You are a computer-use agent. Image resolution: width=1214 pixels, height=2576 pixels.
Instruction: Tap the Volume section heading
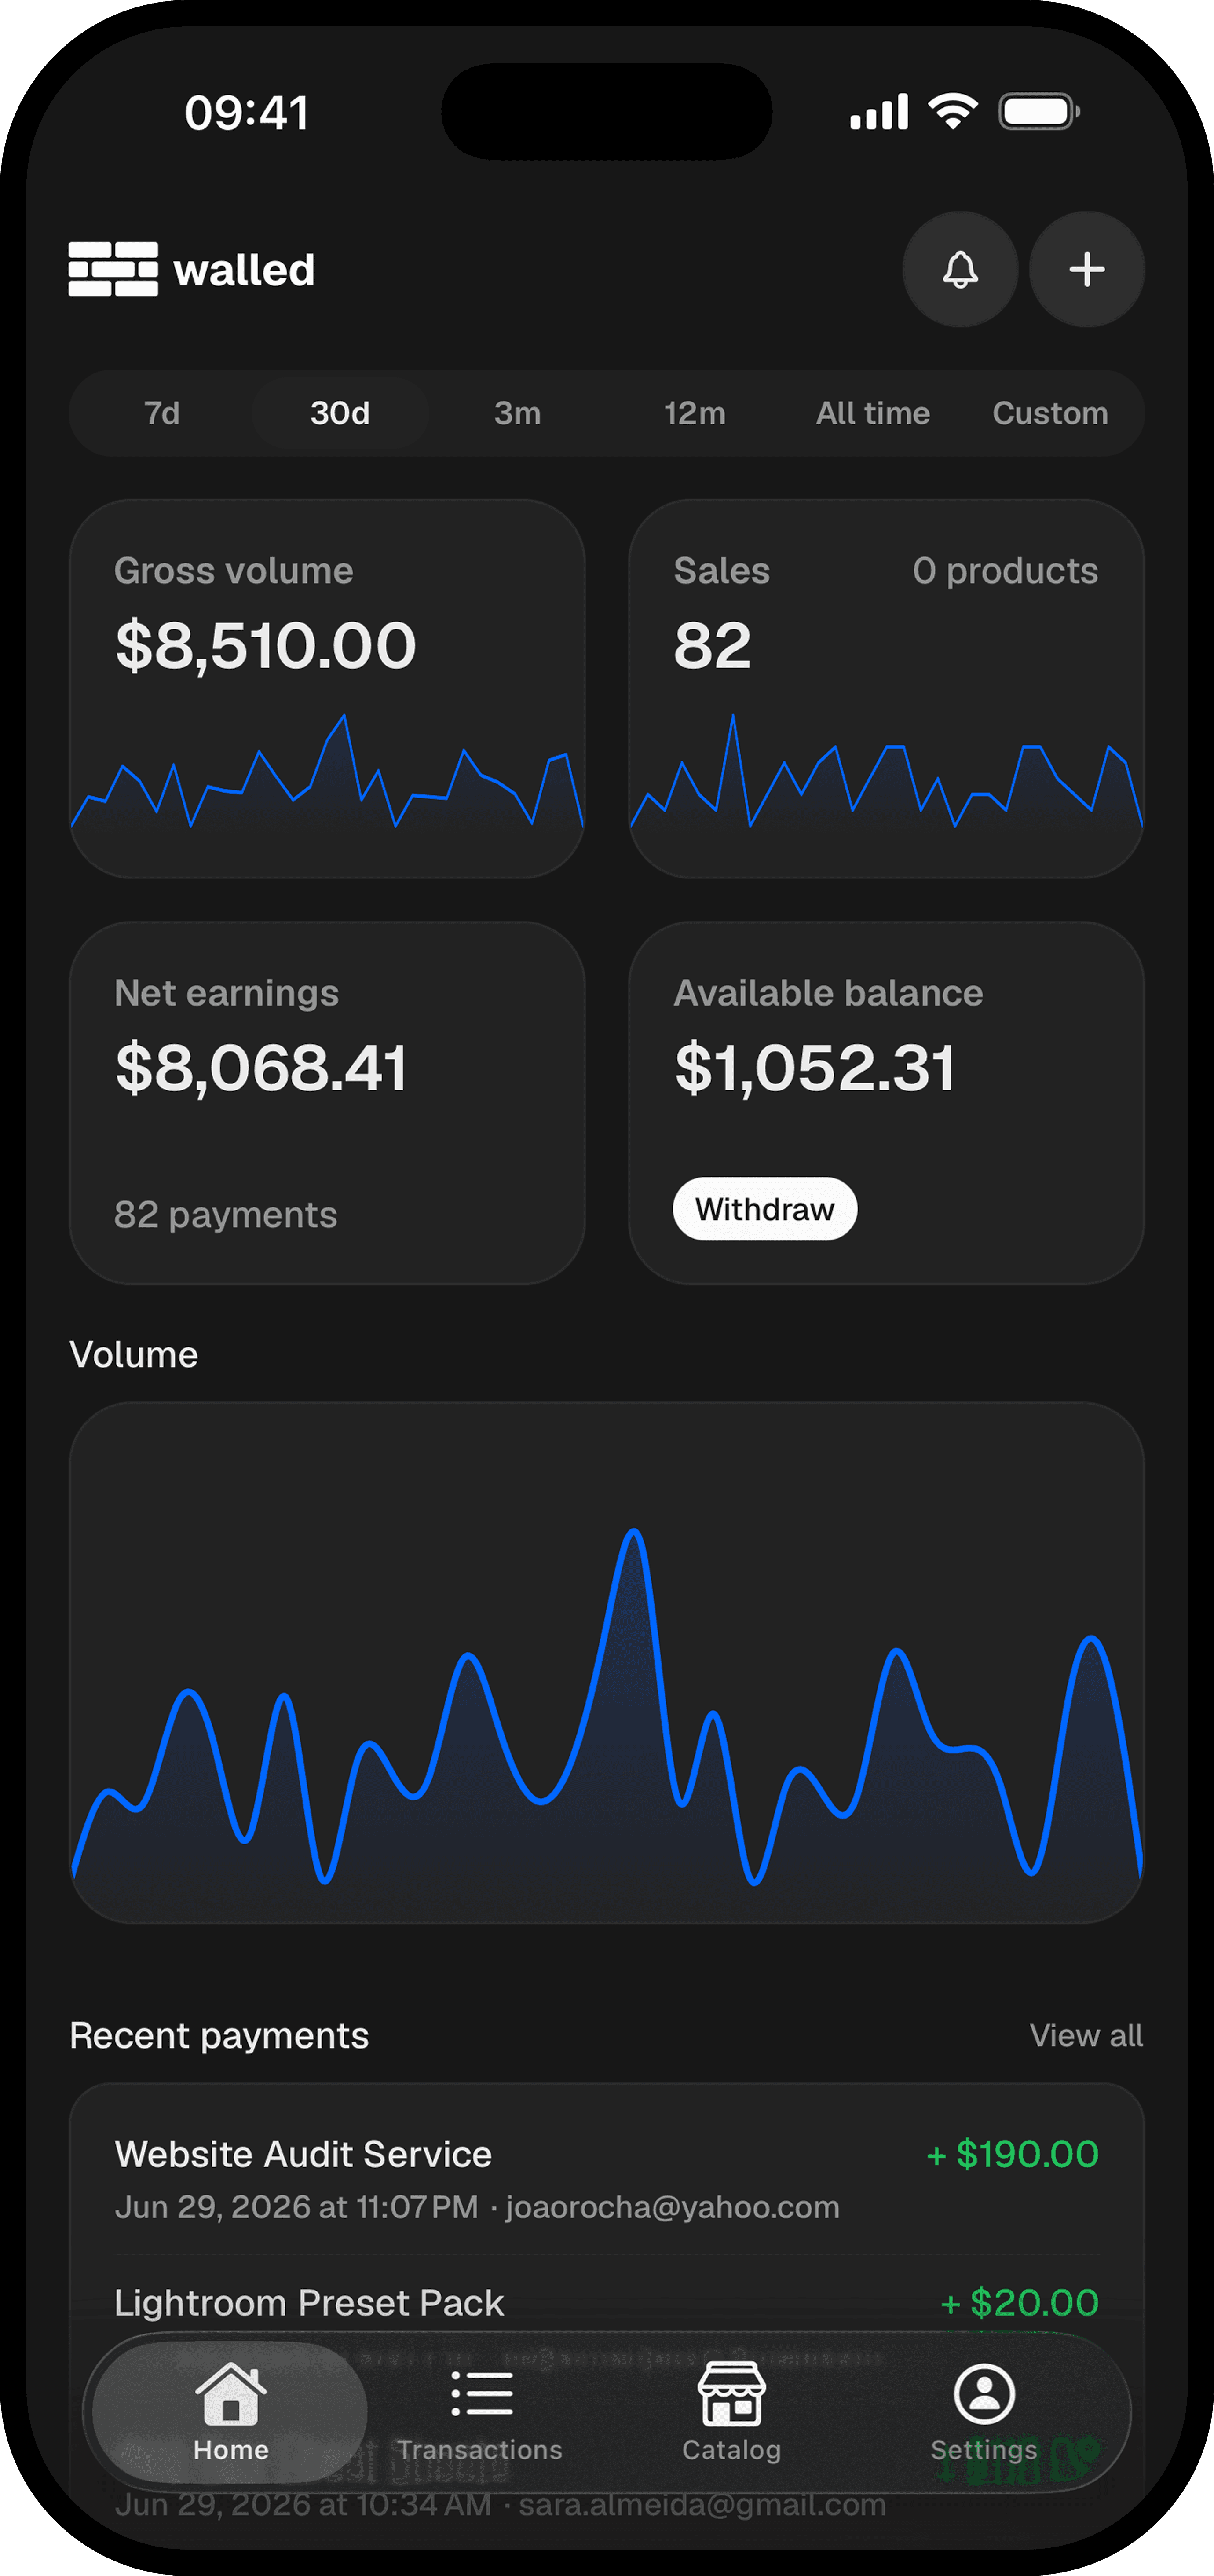coord(134,1354)
